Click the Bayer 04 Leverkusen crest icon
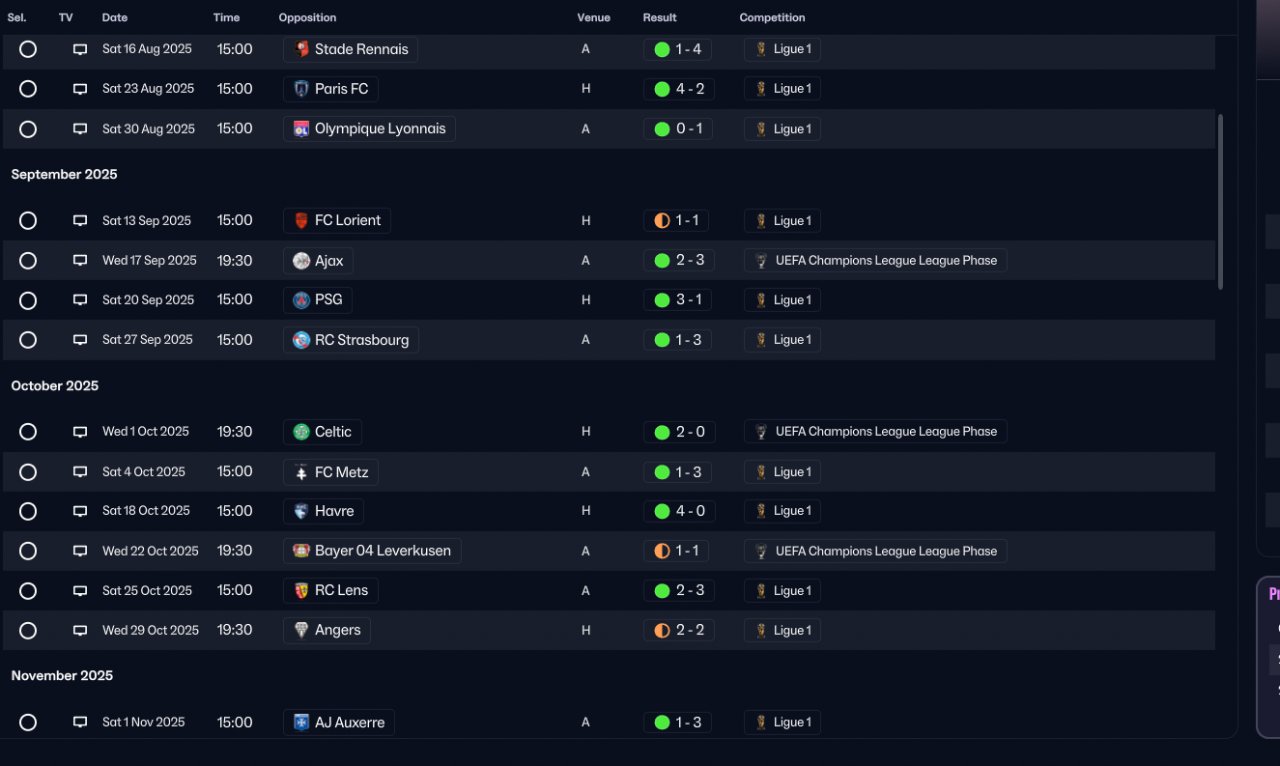 pyautogui.click(x=301, y=551)
